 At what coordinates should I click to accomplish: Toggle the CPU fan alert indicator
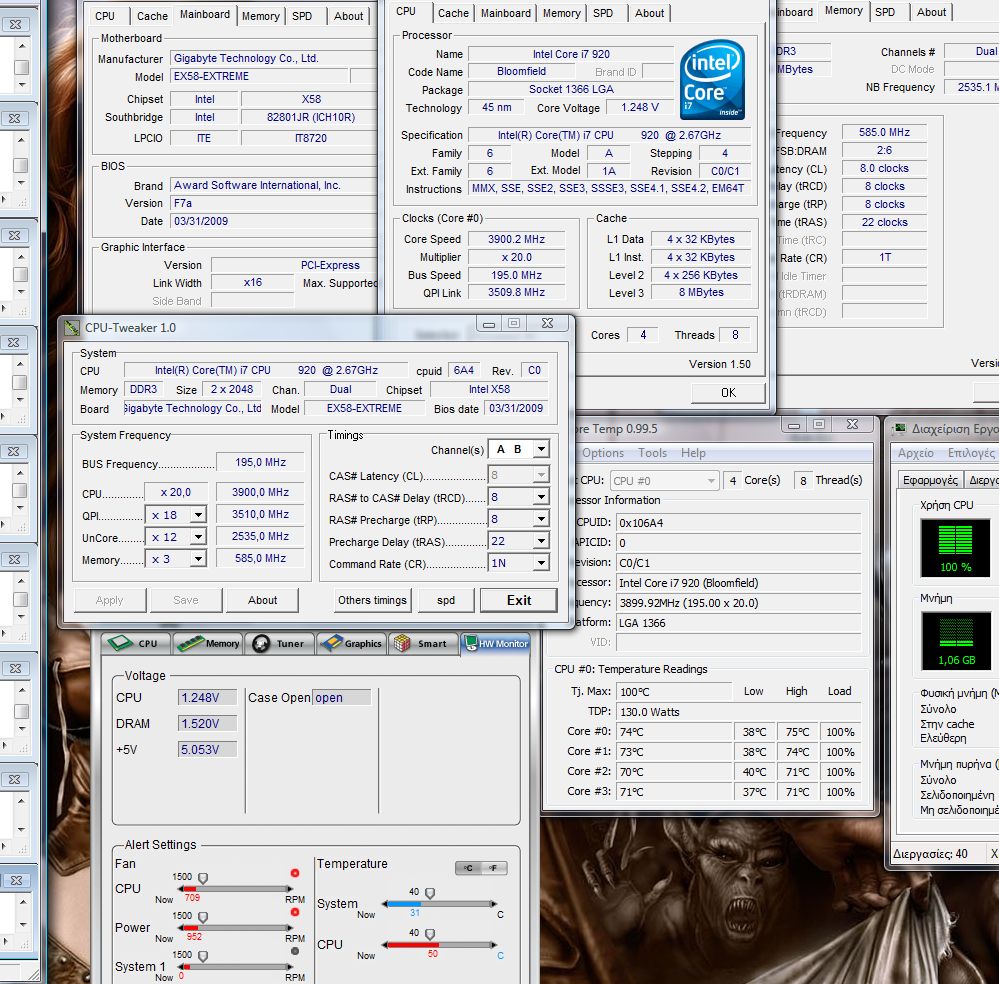pos(294,872)
